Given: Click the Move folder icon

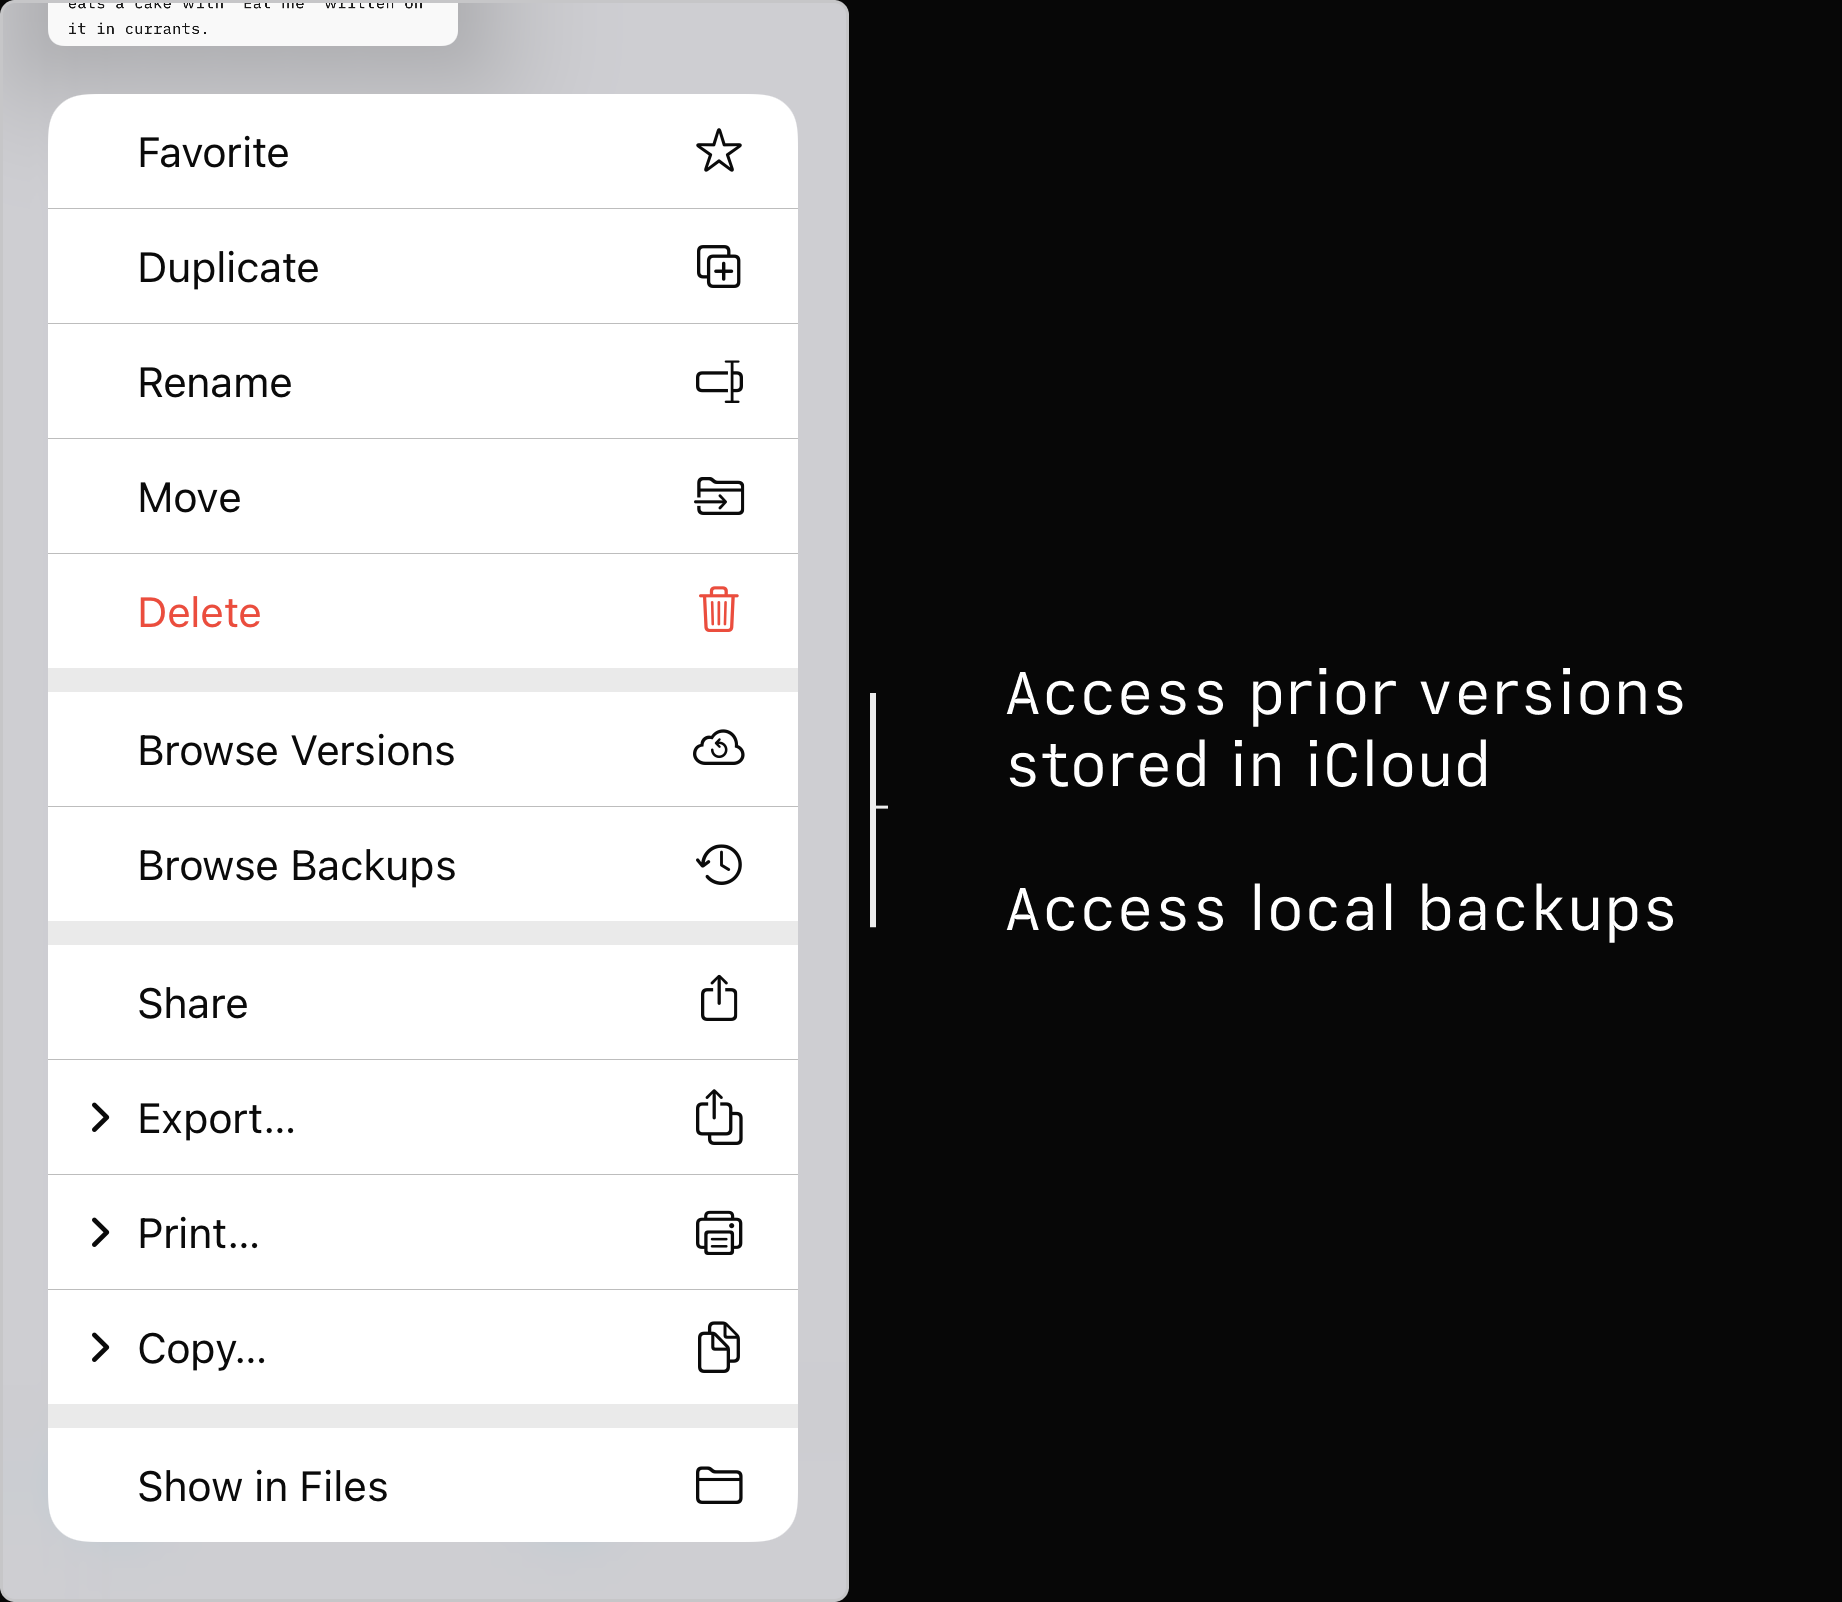Looking at the screenshot, I should point(719,496).
